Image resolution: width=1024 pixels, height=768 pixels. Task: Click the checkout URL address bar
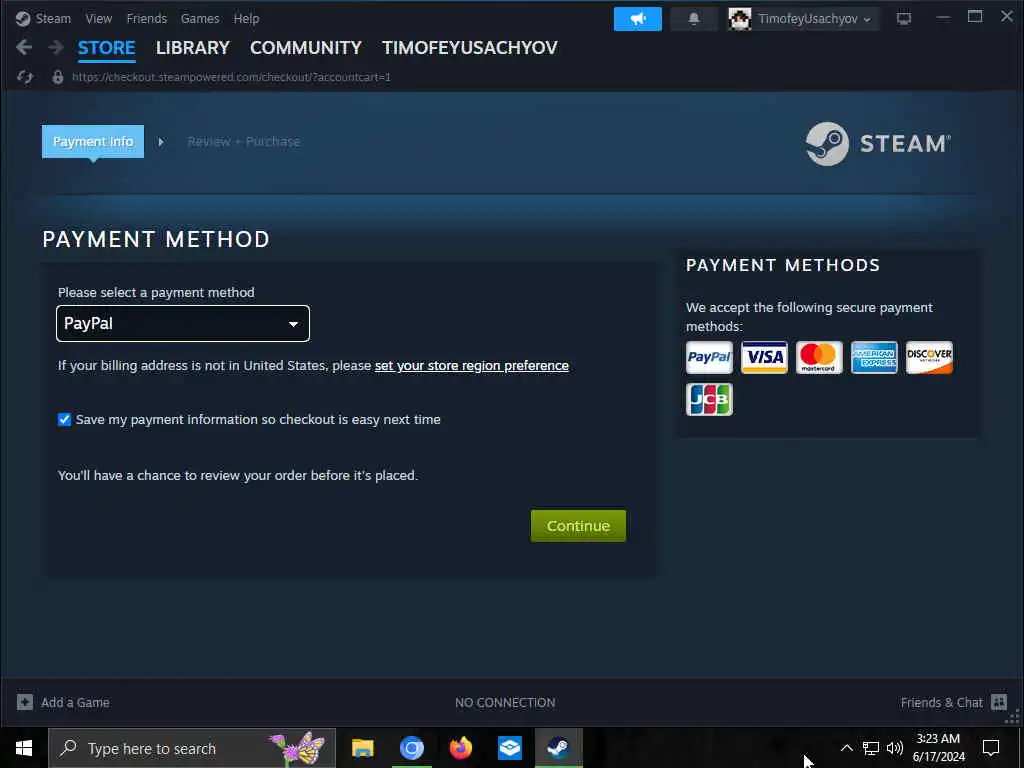231,77
